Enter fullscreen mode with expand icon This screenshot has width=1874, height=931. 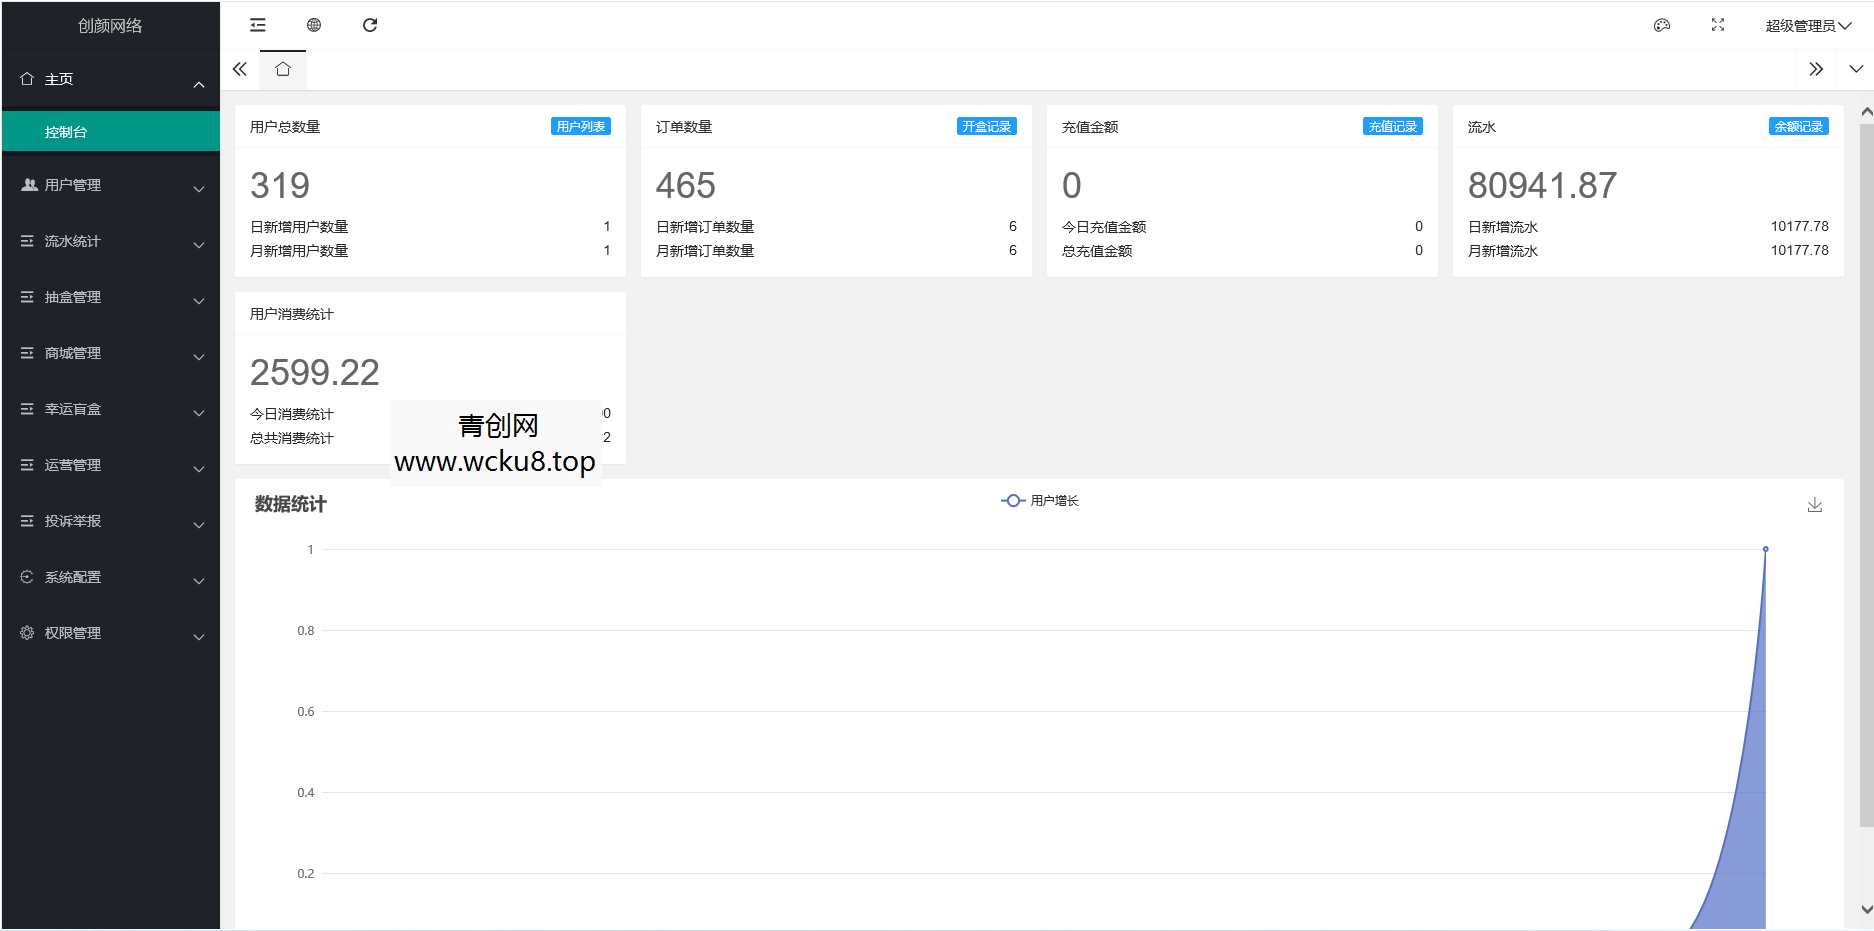1718,25
